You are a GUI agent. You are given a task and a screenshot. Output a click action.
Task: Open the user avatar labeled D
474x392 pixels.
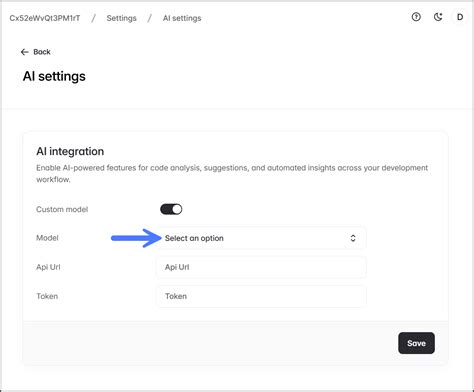(x=460, y=17)
